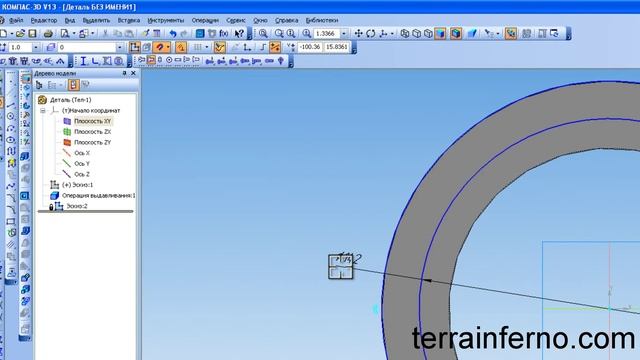The width and height of the screenshot is (640, 360).
Task: Open the Сервис menu
Action: pos(236,20)
